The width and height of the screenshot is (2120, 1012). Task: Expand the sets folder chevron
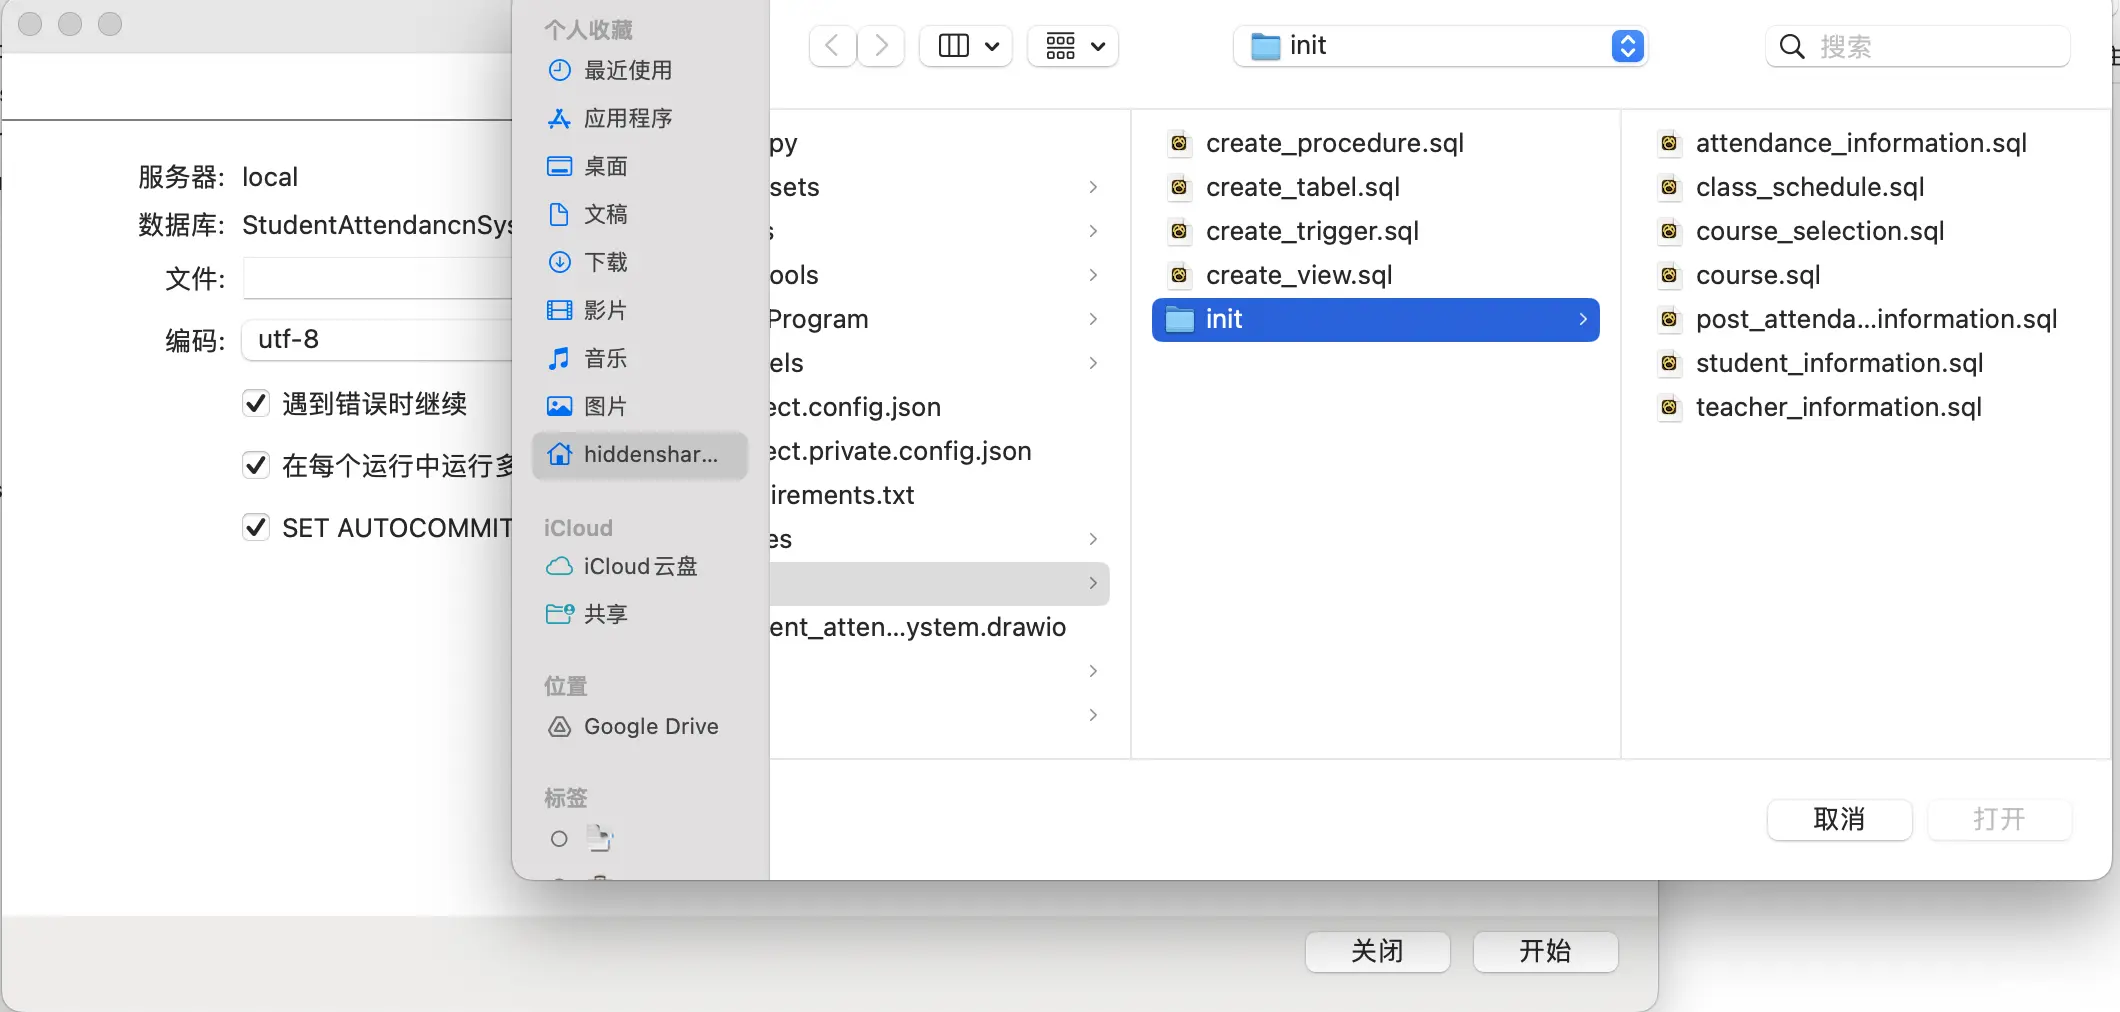pos(1093,187)
